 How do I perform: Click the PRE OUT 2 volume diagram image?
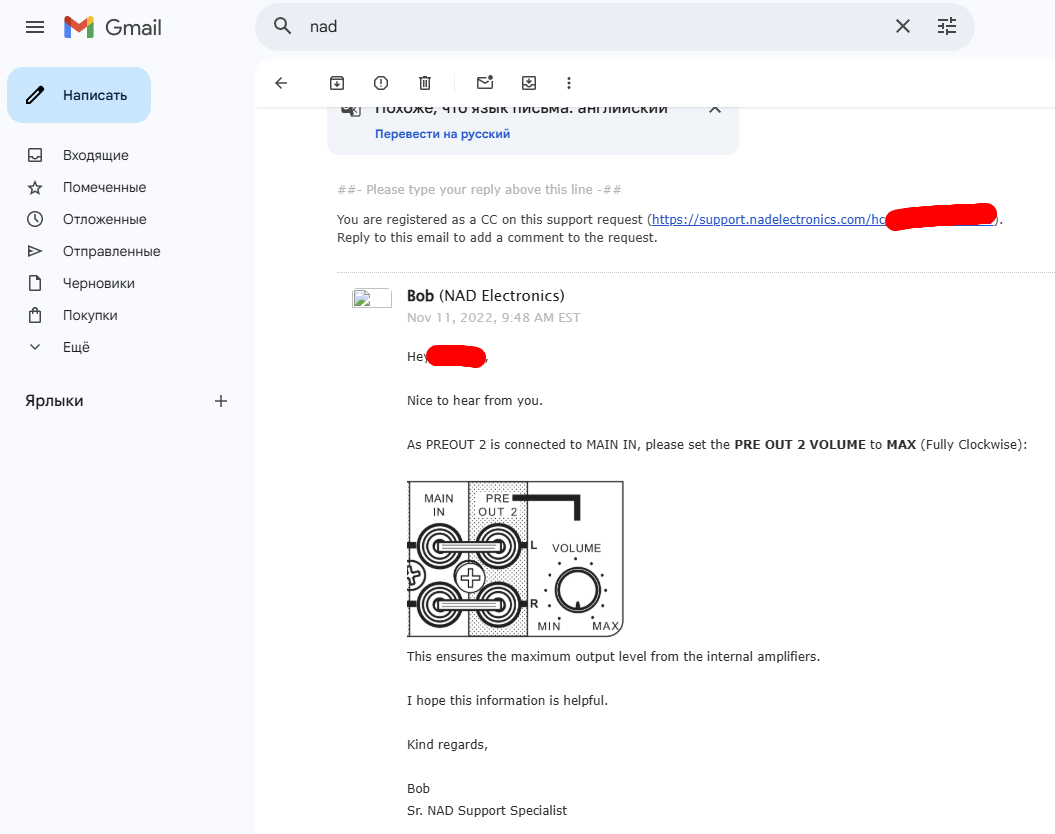click(x=515, y=559)
